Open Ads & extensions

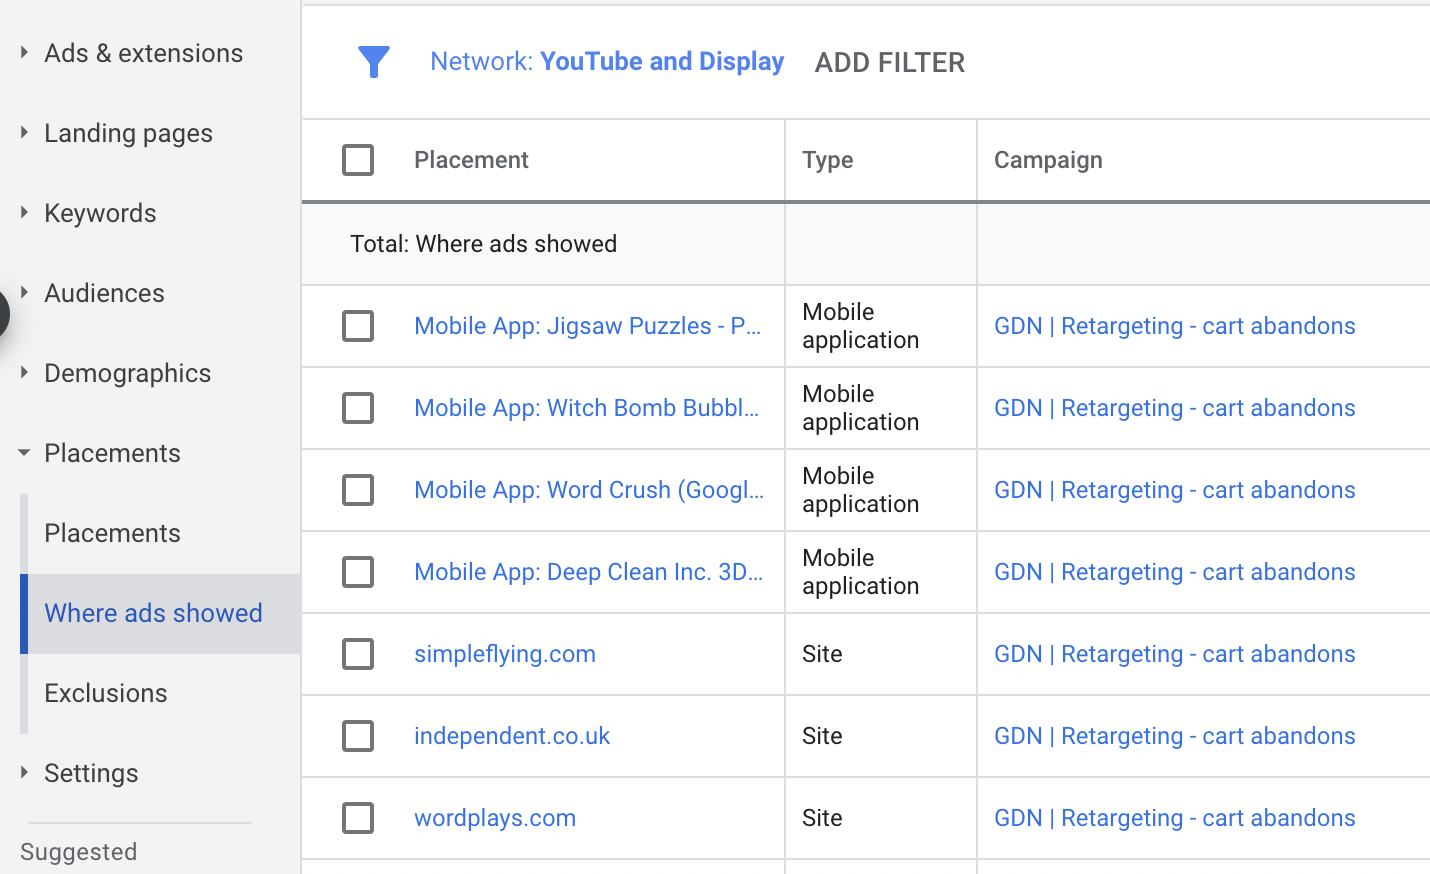(143, 52)
